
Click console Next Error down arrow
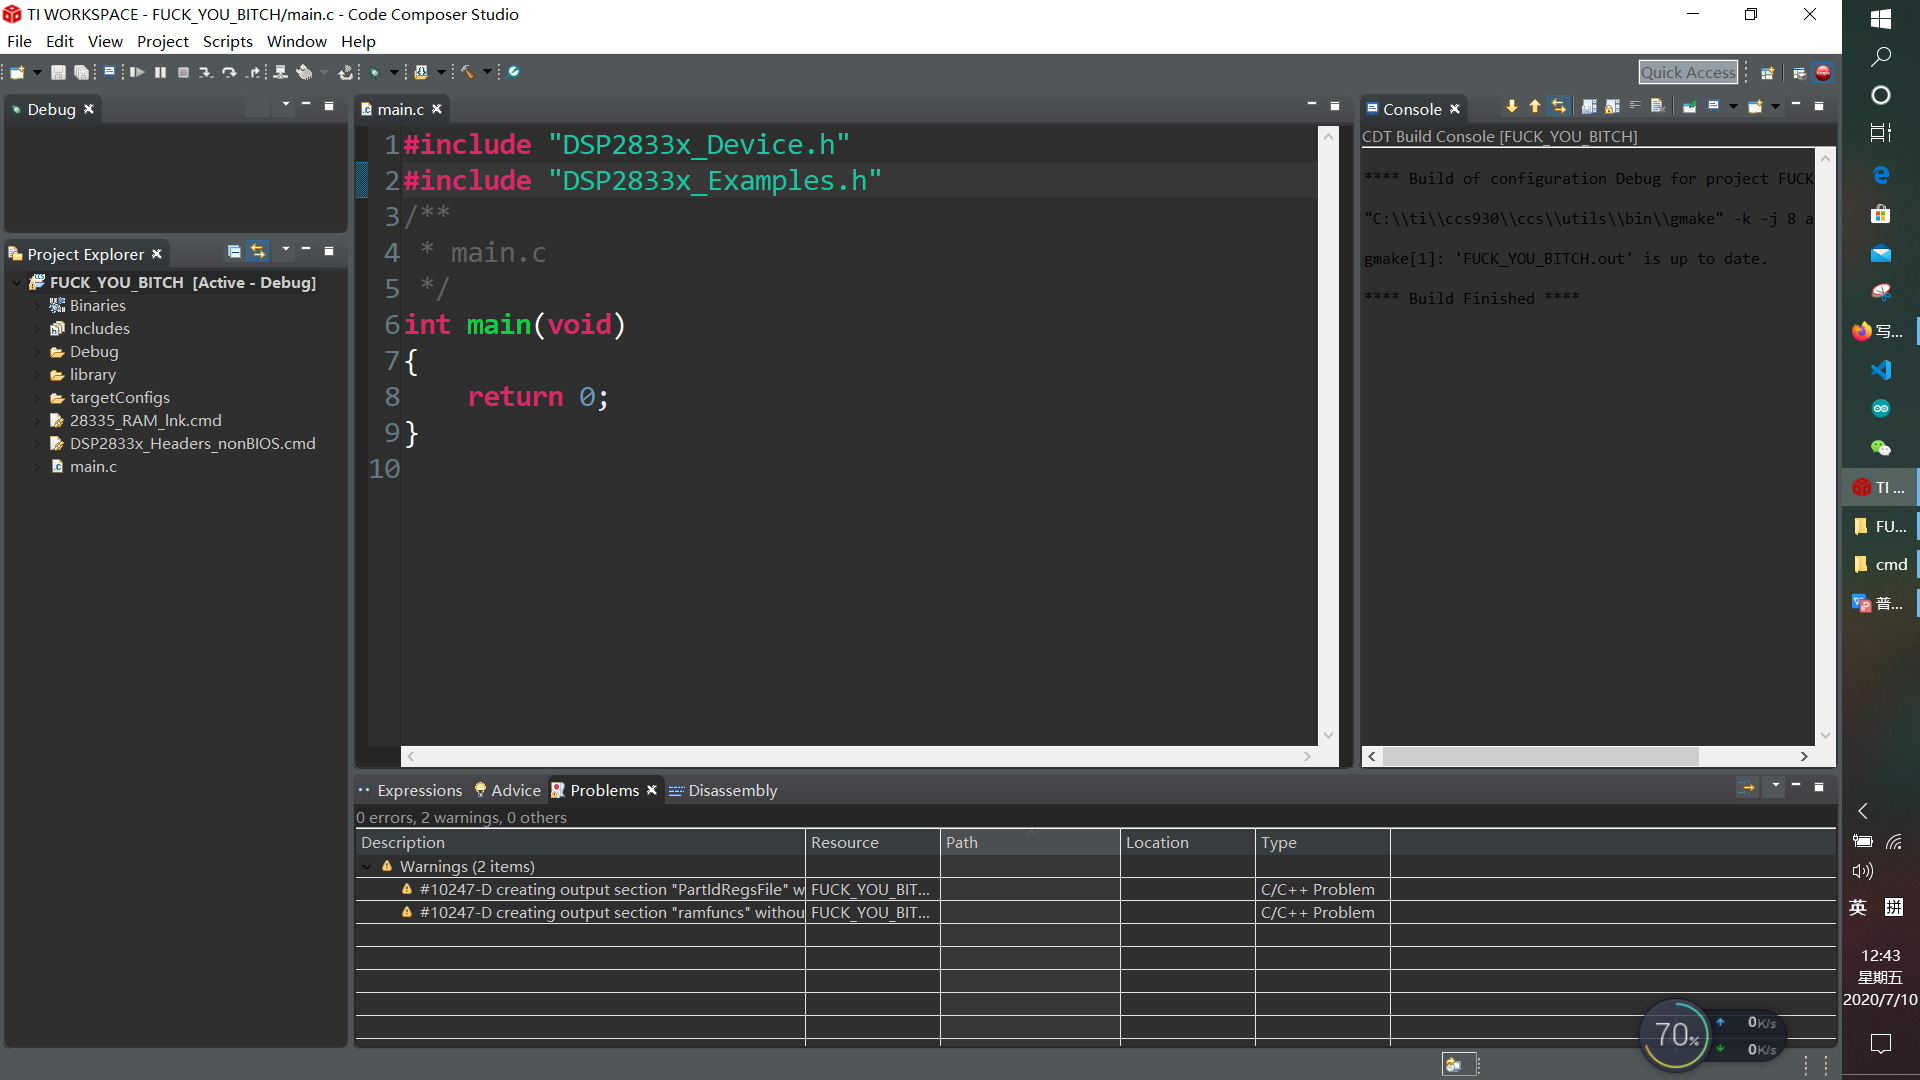pyautogui.click(x=1511, y=106)
